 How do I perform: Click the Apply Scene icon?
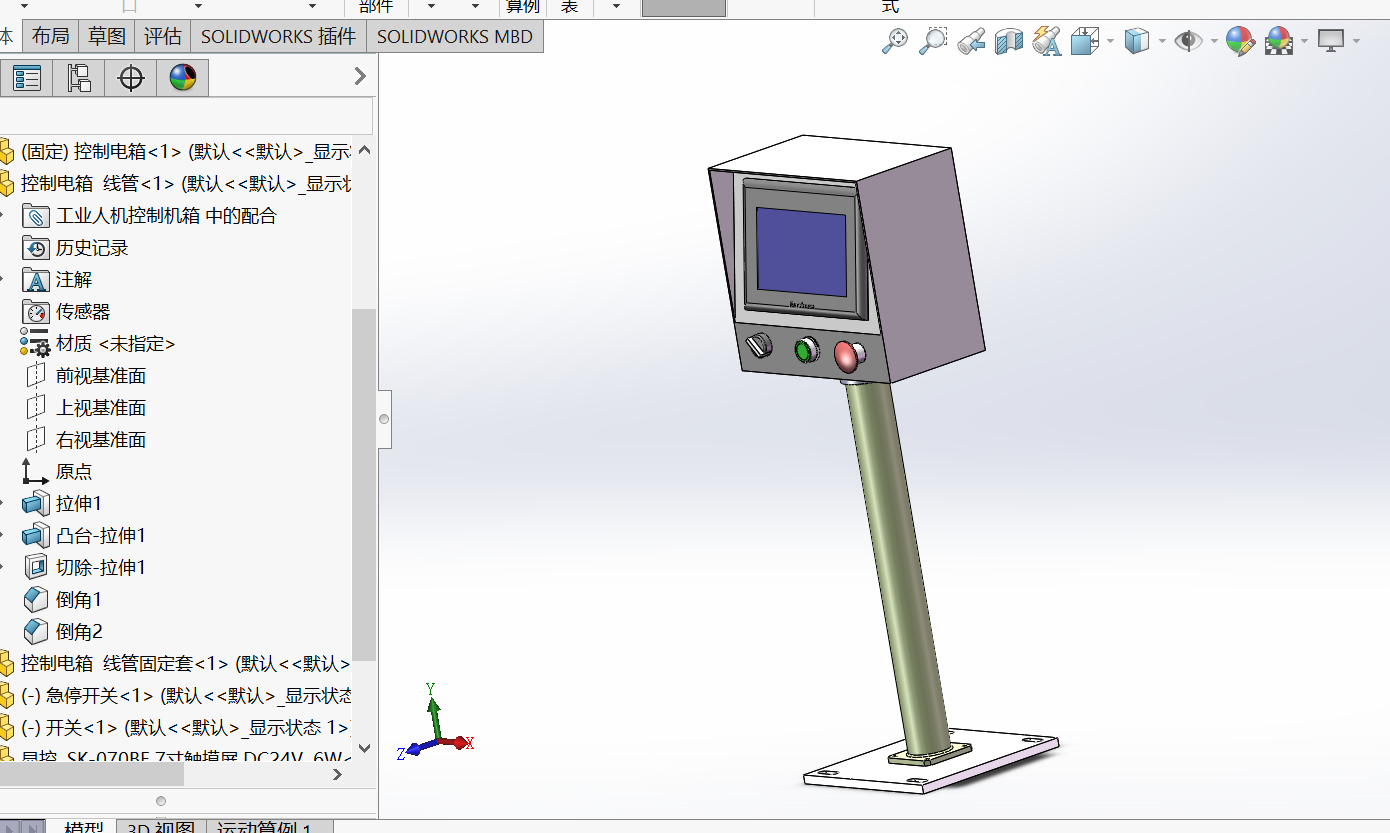(x=1279, y=41)
